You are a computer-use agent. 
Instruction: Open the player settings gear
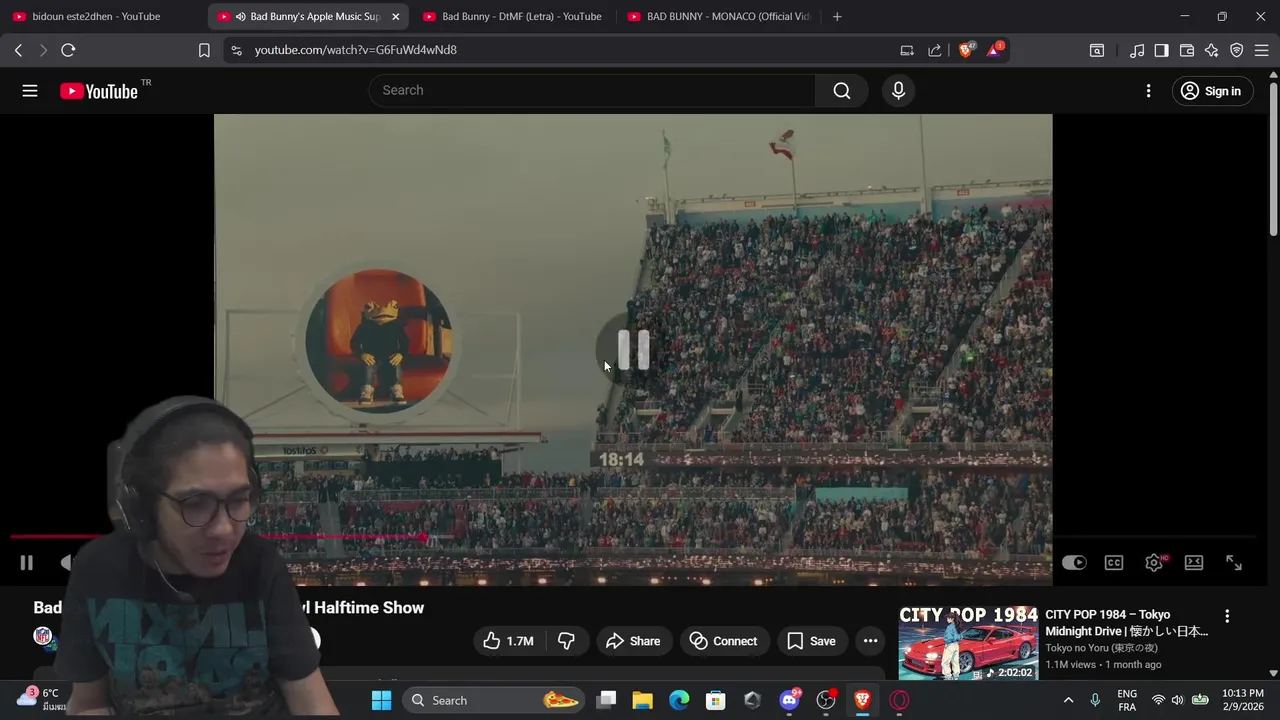[x=1154, y=563]
